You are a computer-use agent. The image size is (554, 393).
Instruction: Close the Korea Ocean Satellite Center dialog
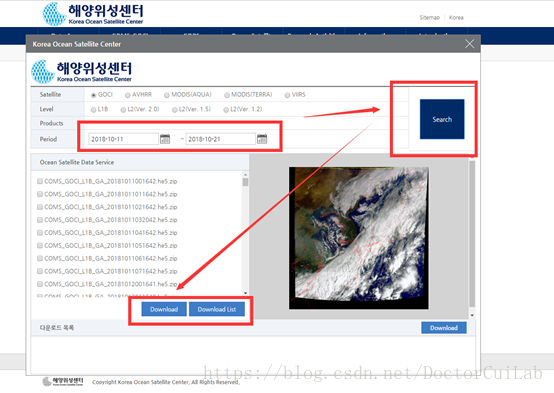click(x=470, y=44)
